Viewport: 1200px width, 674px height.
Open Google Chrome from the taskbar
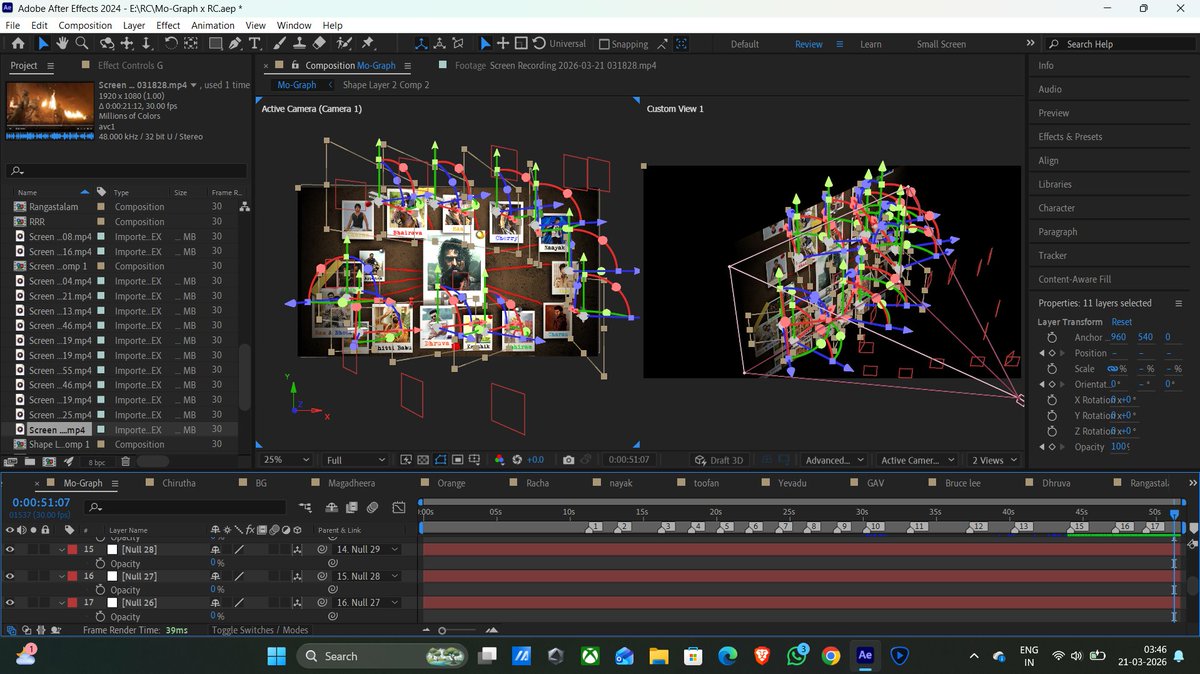coord(830,656)
